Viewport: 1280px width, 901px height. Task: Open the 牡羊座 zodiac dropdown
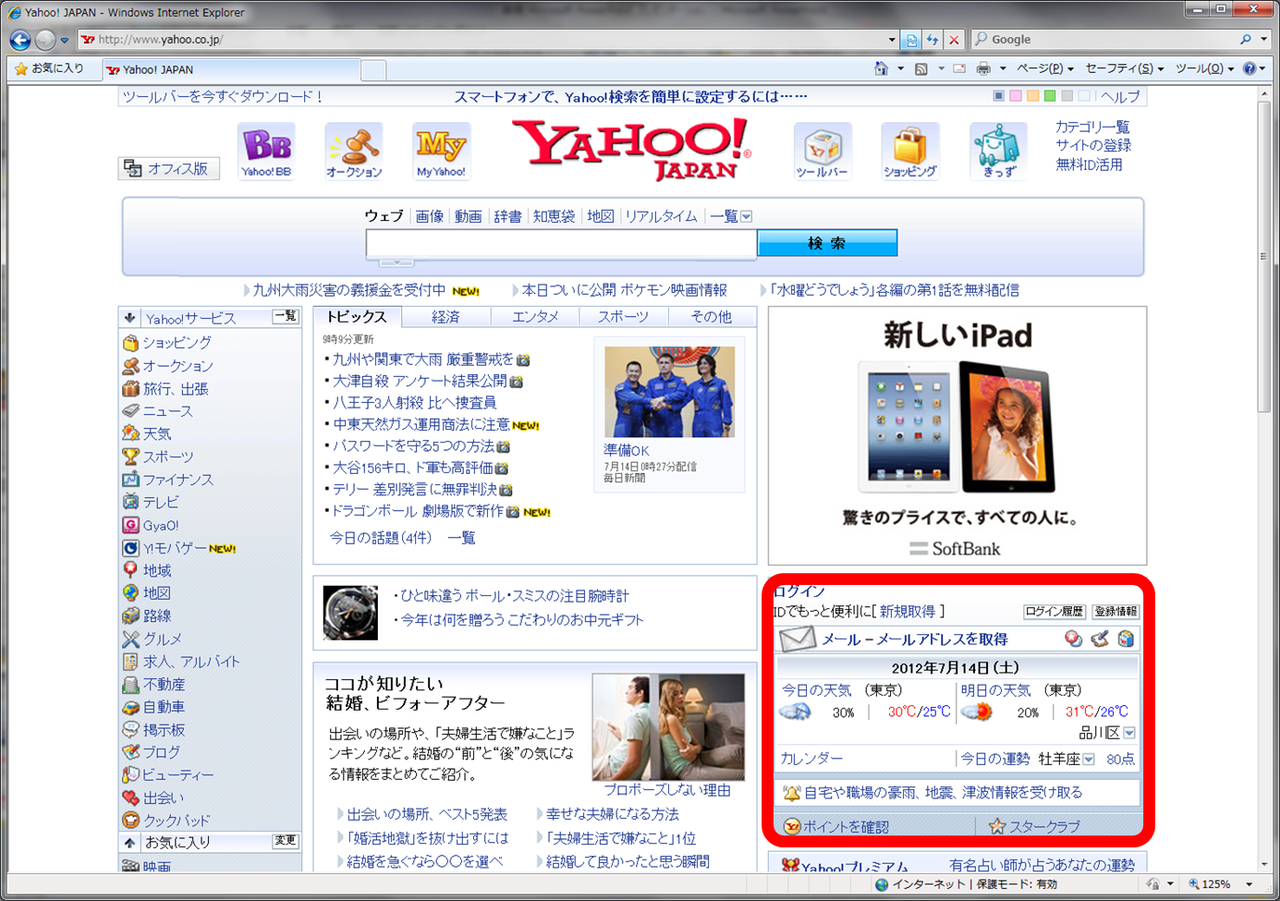(1088, 760)
